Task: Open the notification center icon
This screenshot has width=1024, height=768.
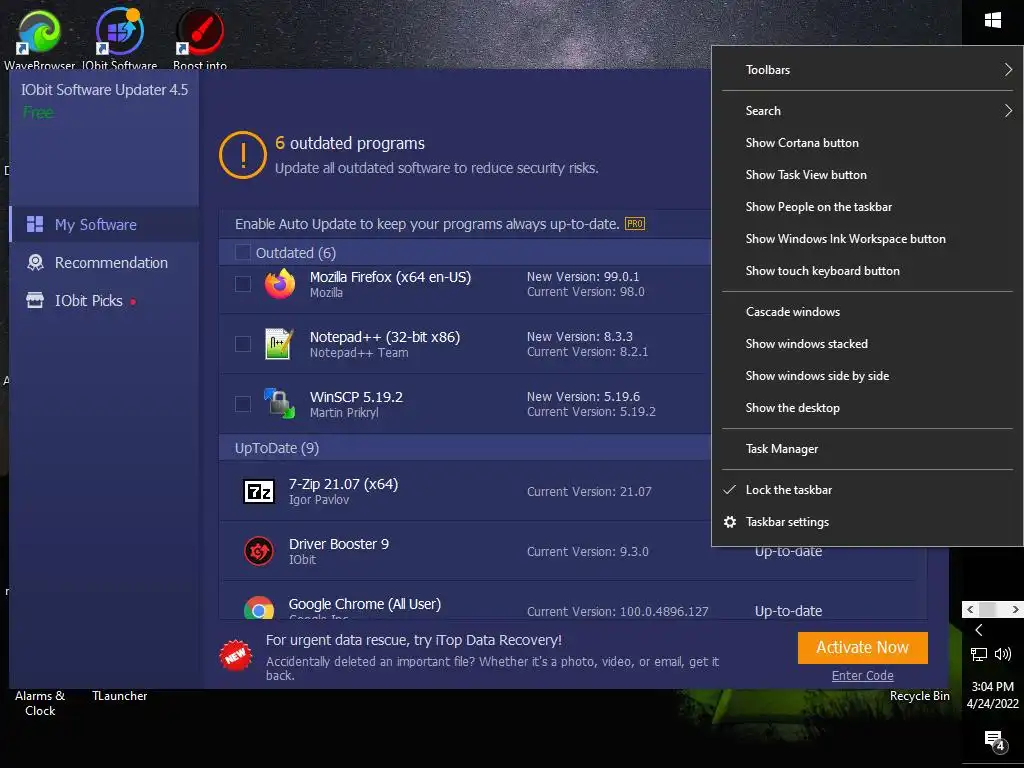Action: (995, 741)
